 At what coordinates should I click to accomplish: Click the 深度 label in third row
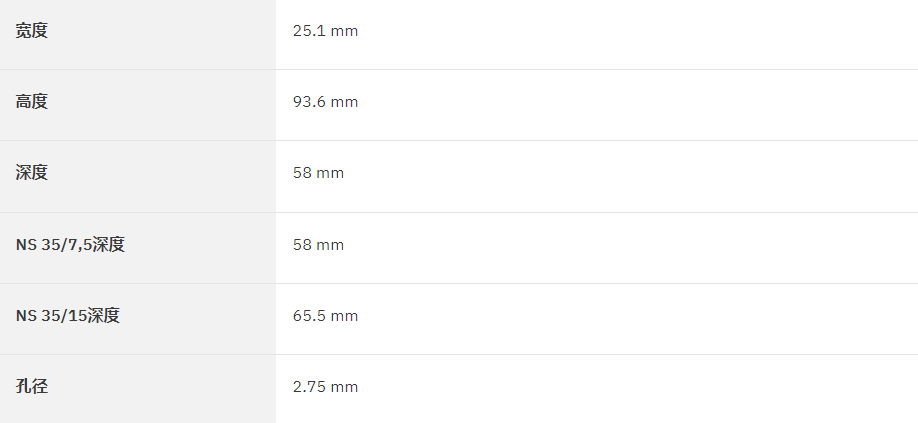pyautogui.click(x=32, y=173)
